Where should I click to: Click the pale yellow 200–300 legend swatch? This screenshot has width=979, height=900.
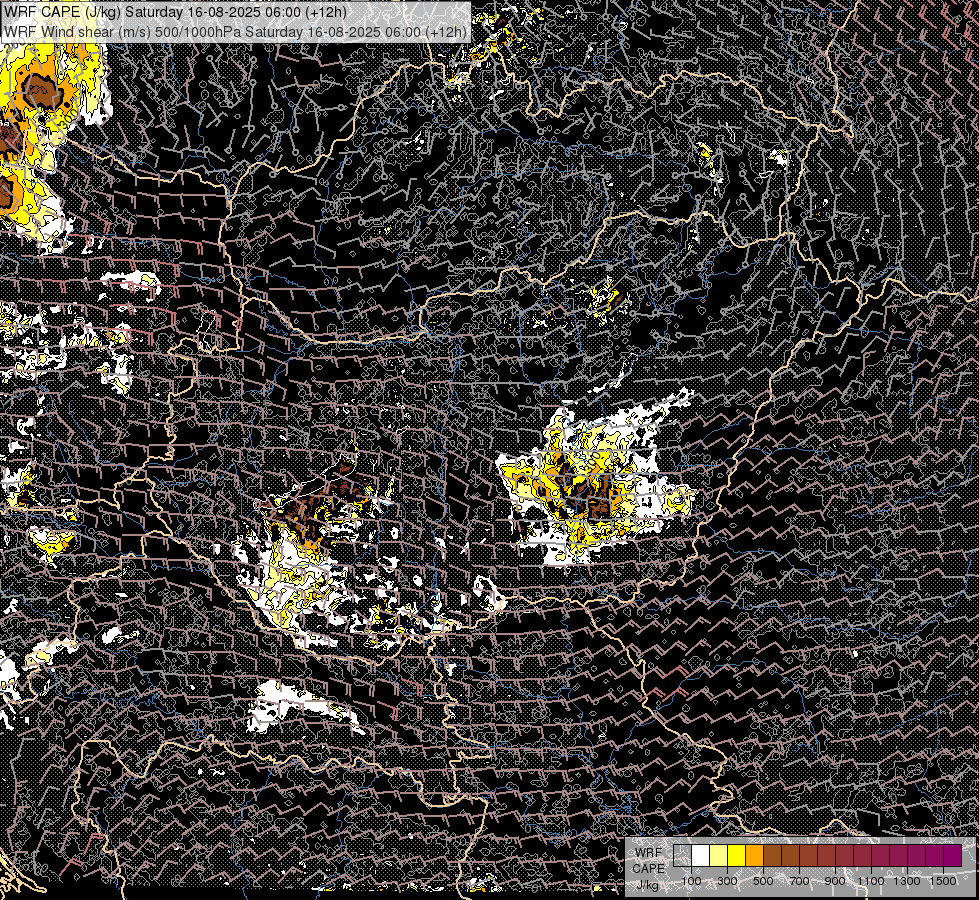tap(719, 855)
